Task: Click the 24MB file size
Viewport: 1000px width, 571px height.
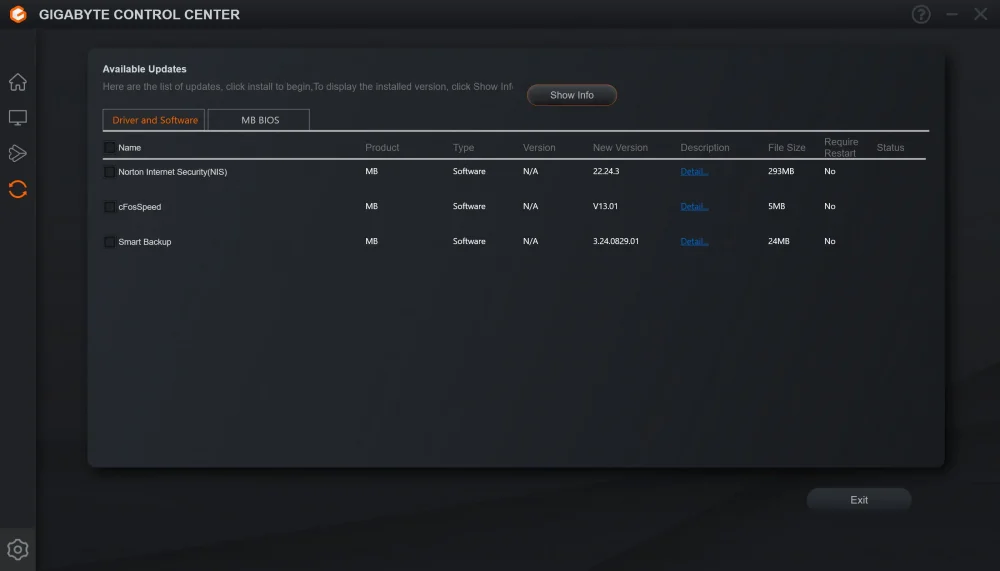Action: pyautogui.click(x=779, y=241)
